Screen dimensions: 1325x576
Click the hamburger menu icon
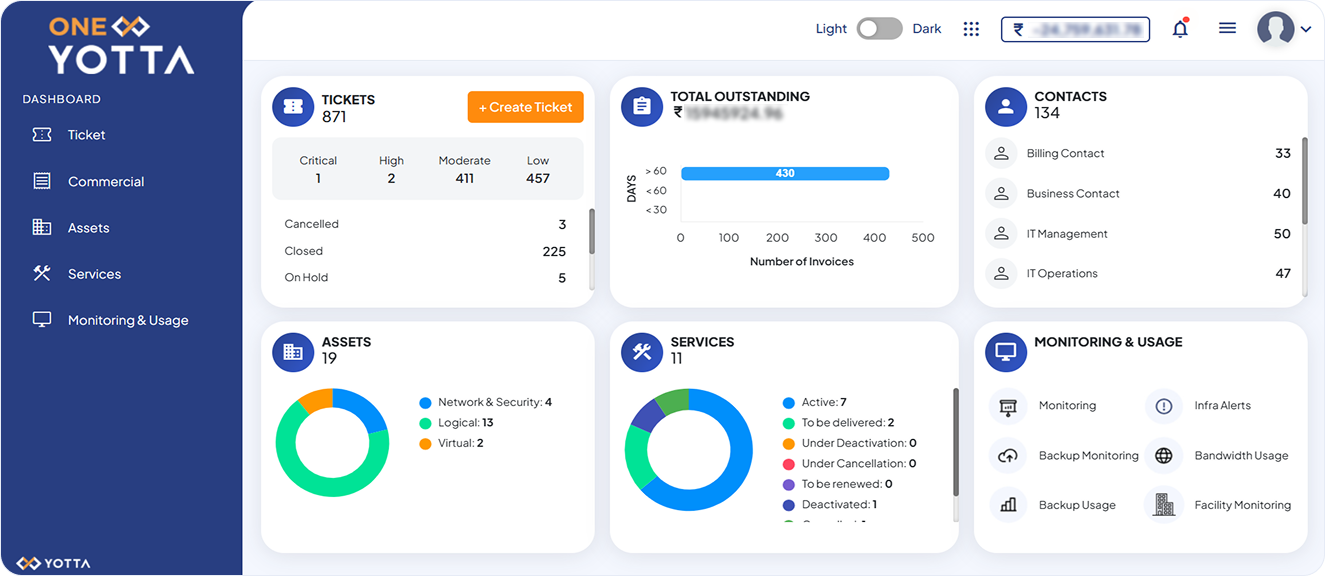1227,27
